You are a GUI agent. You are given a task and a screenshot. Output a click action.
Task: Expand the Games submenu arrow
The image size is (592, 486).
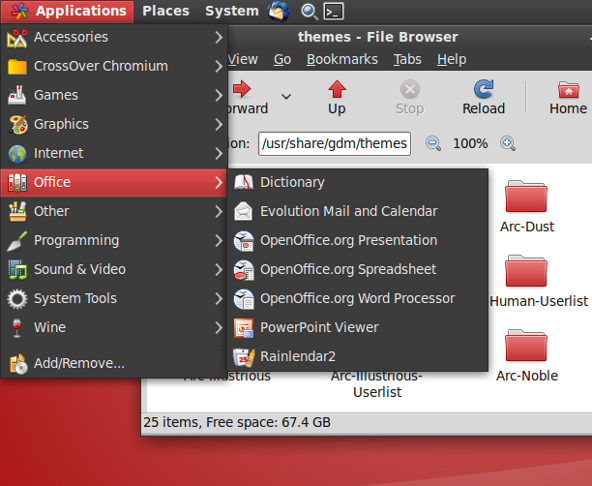tap(219, 96)
